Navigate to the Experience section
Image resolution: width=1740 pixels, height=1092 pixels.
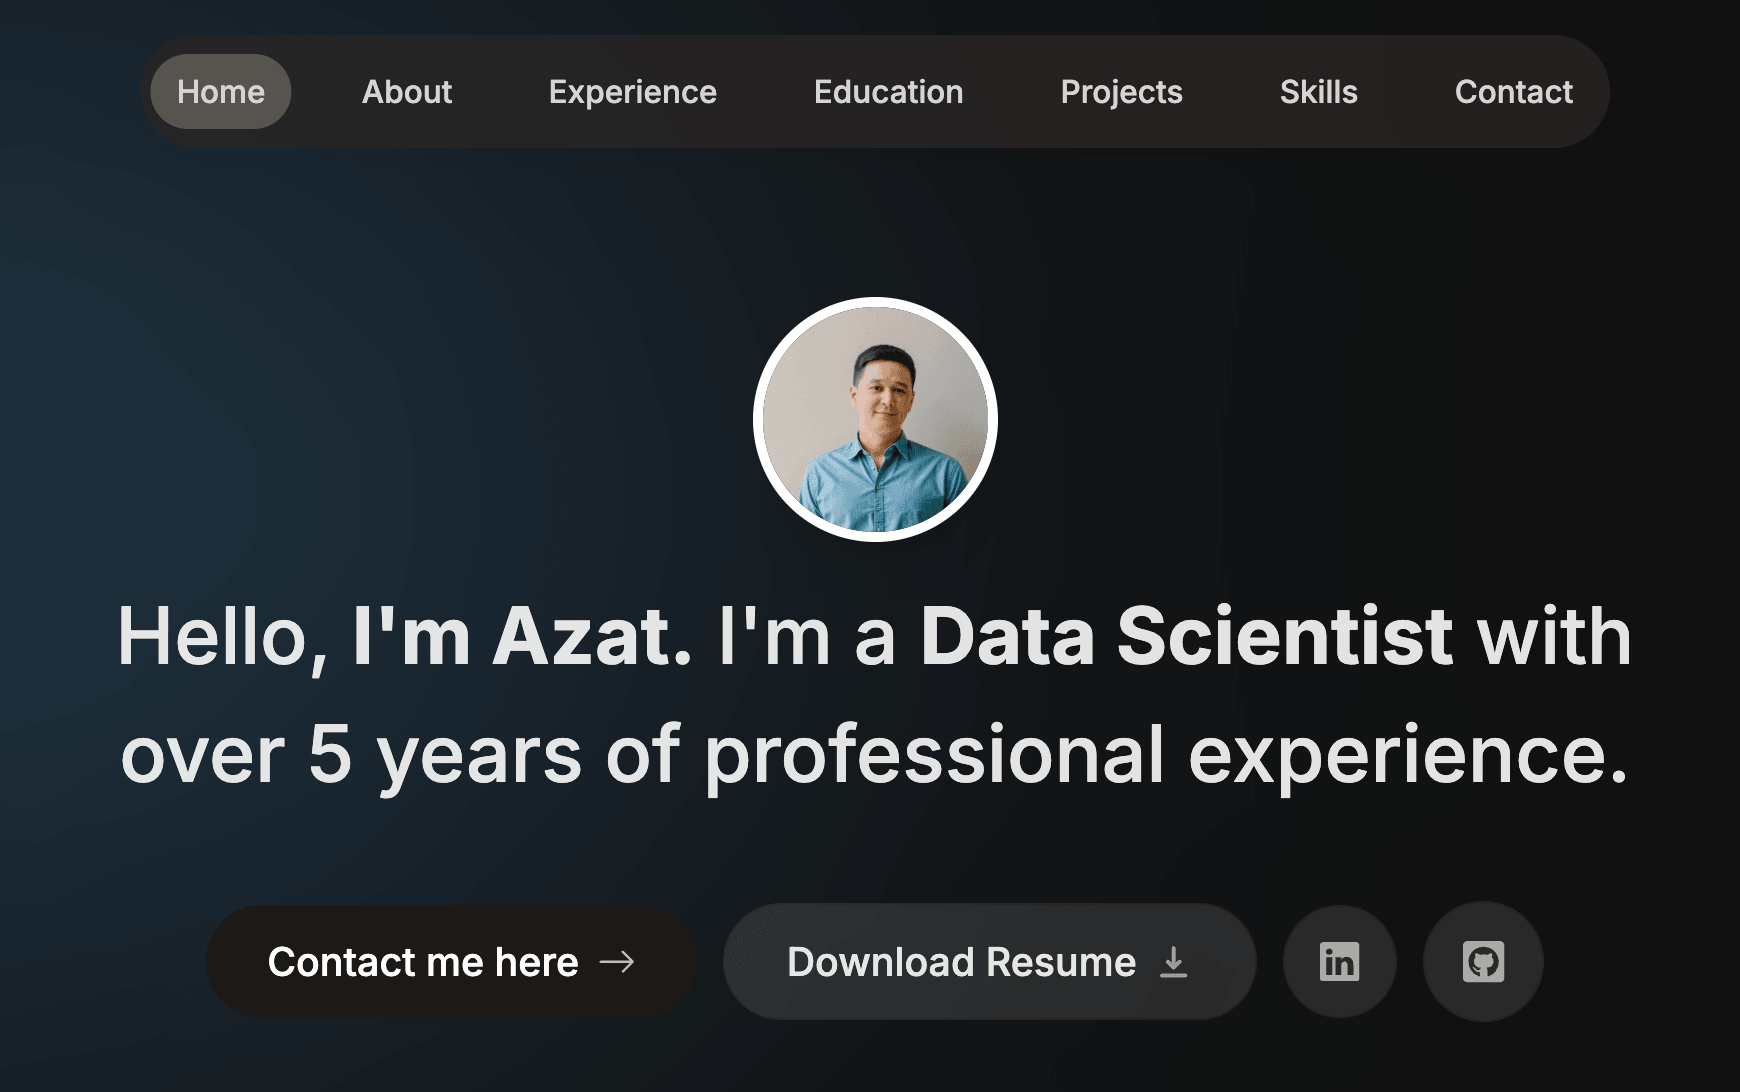[x=633, y=92]
